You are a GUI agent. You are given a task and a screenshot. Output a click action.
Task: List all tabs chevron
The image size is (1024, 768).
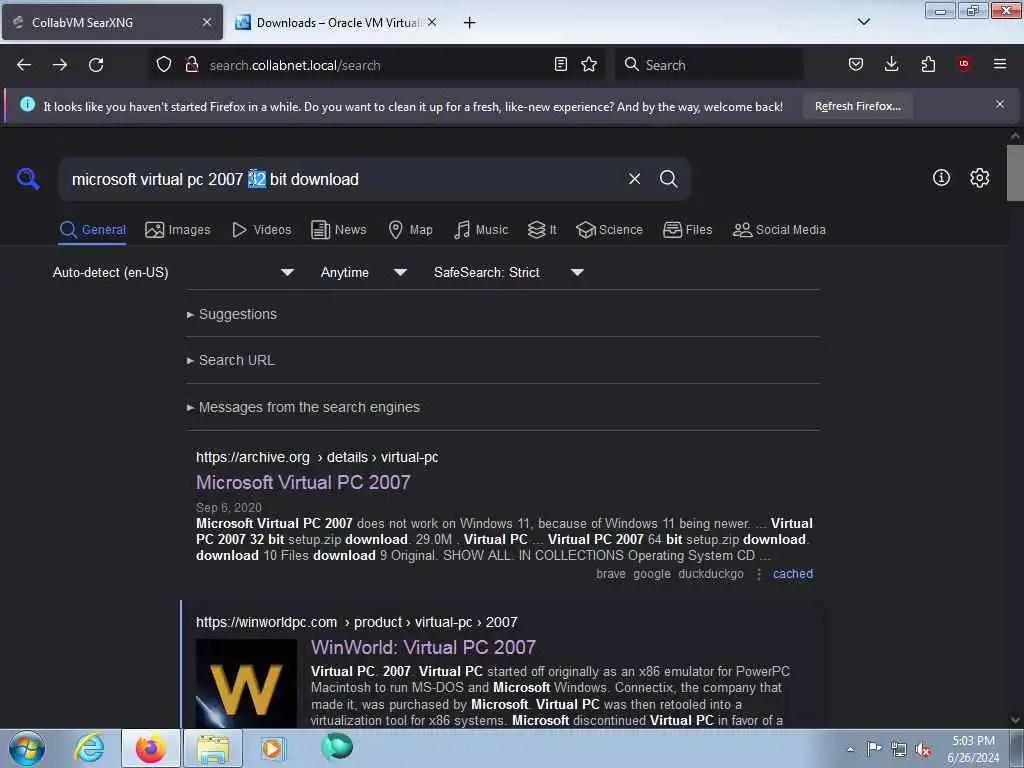pos(863,22)
